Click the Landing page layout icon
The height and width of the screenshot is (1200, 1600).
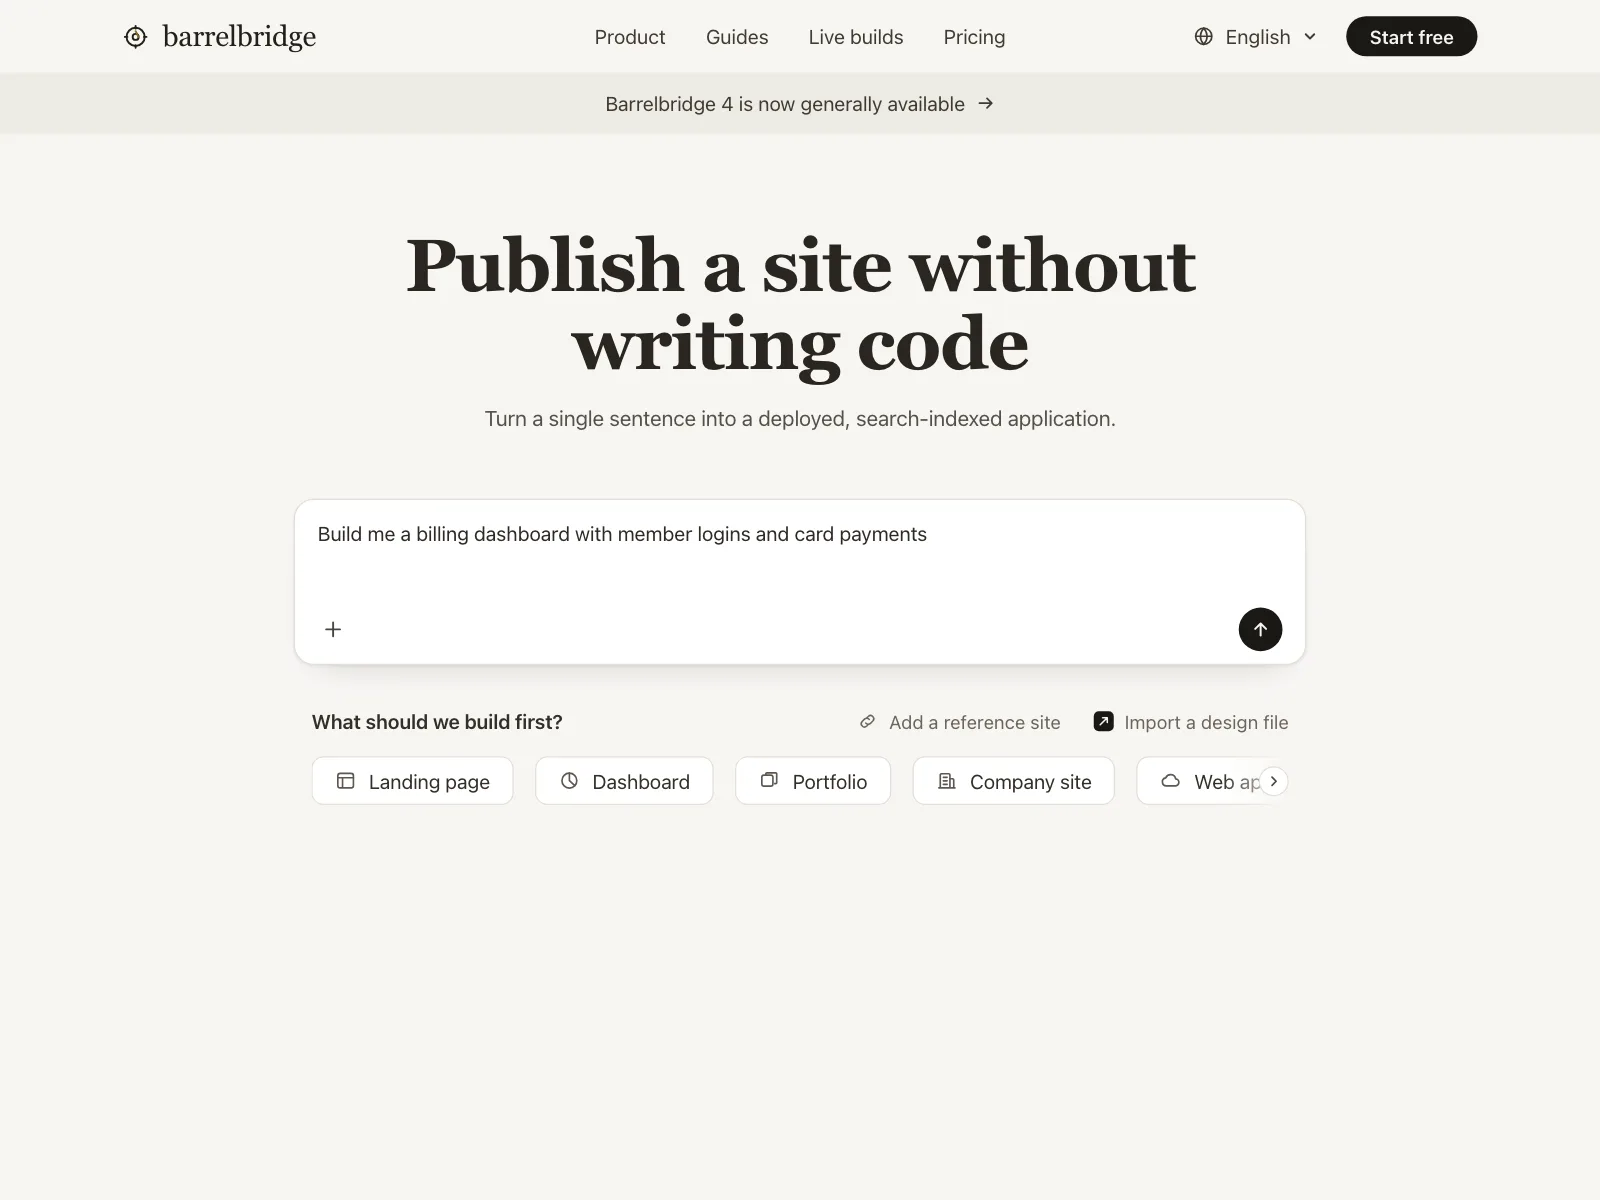pyautogui.click(x=345, y=781)
